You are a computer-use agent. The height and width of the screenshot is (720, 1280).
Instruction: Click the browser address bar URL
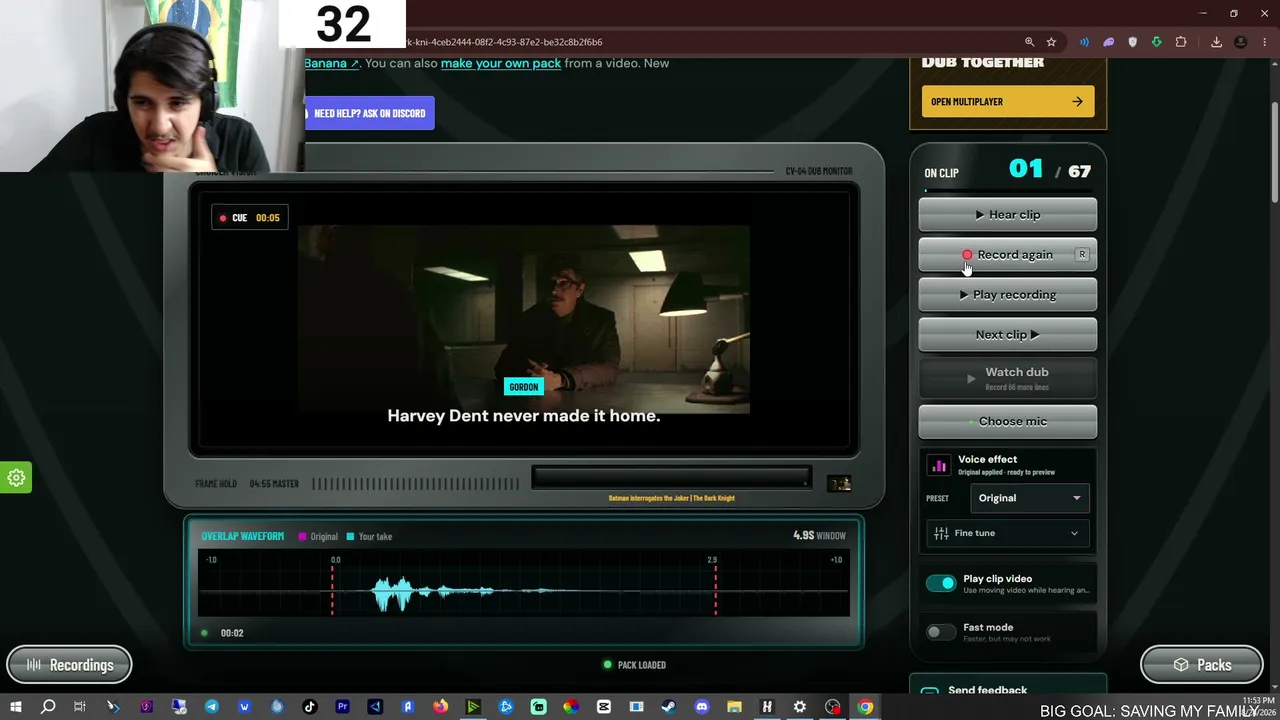pos(505,42)
